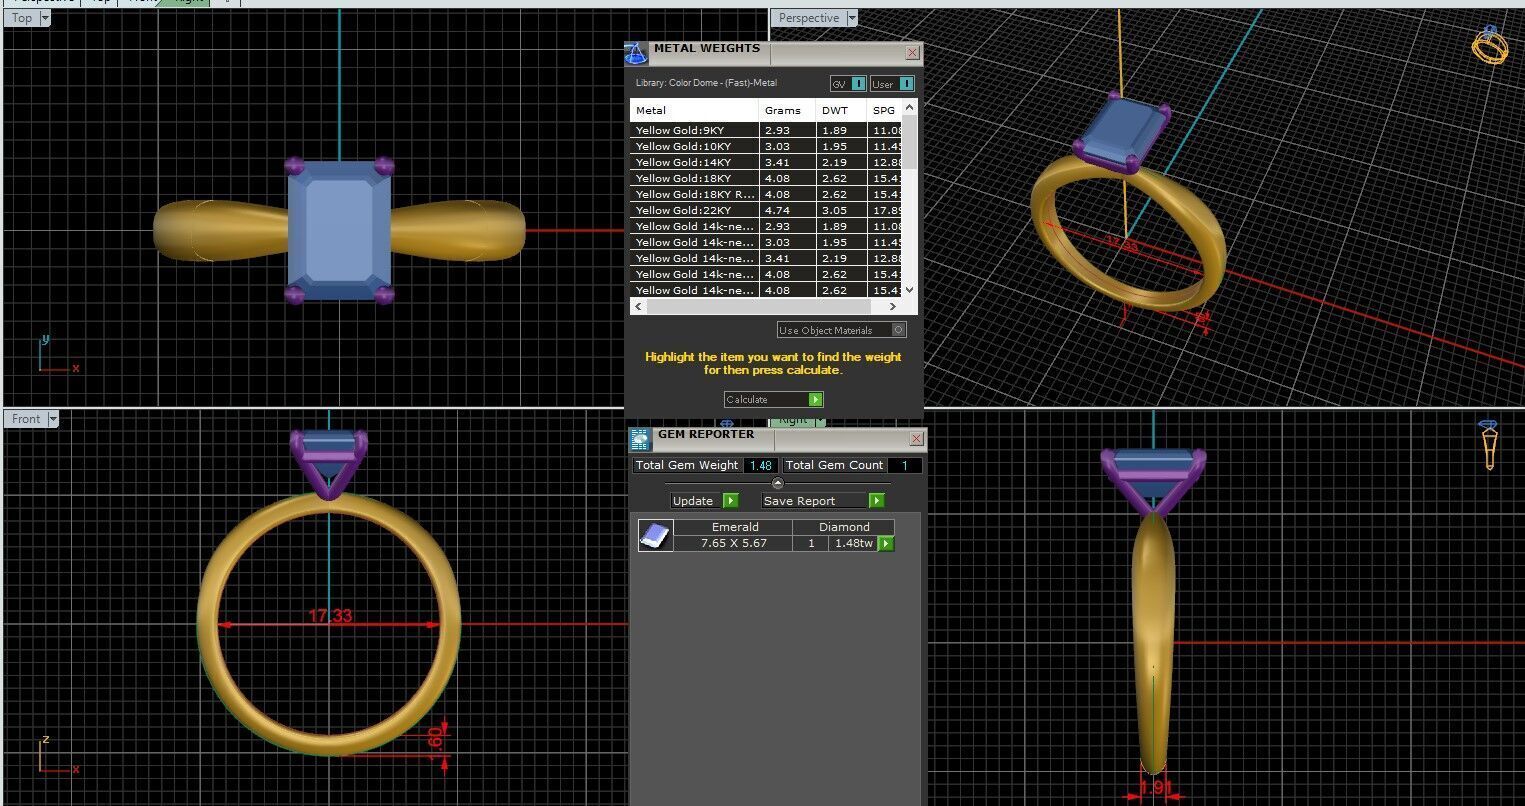
Task: Open the Perspective viewport dropdown arrow
Action: pos(852,18)
